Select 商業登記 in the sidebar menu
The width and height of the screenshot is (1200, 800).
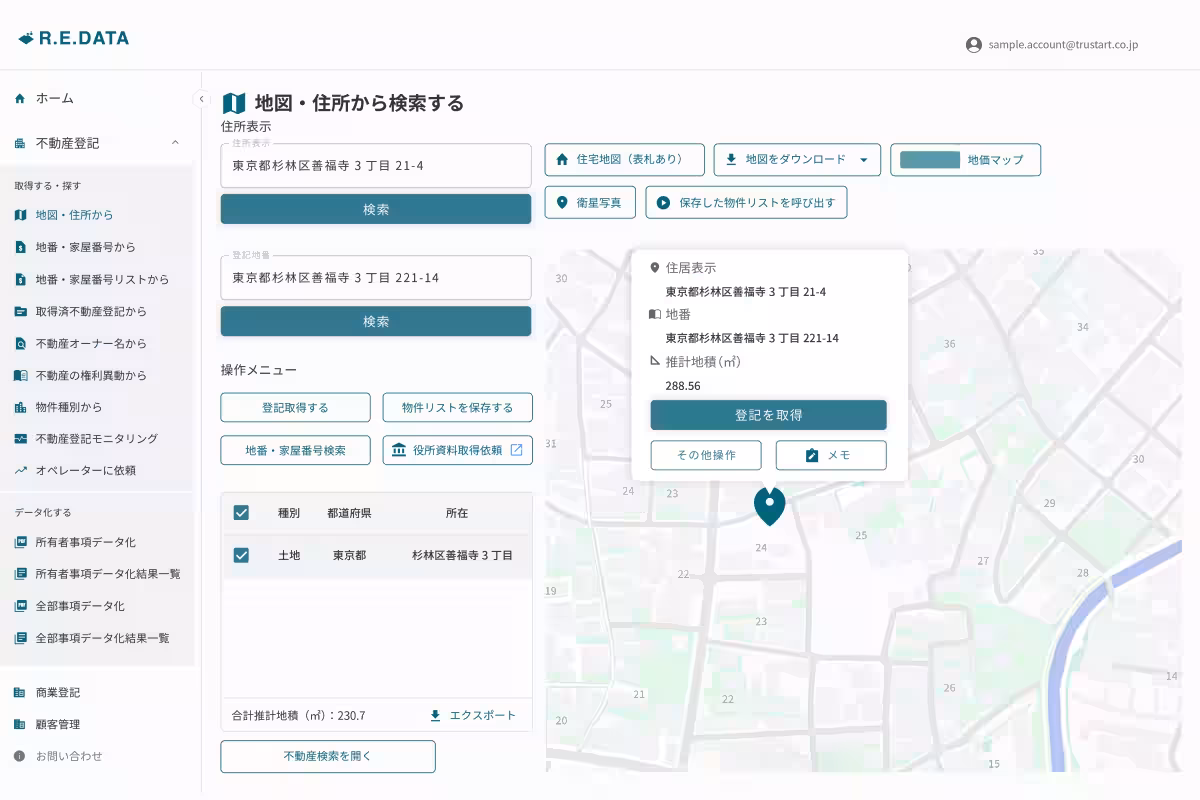pos(60,692)
